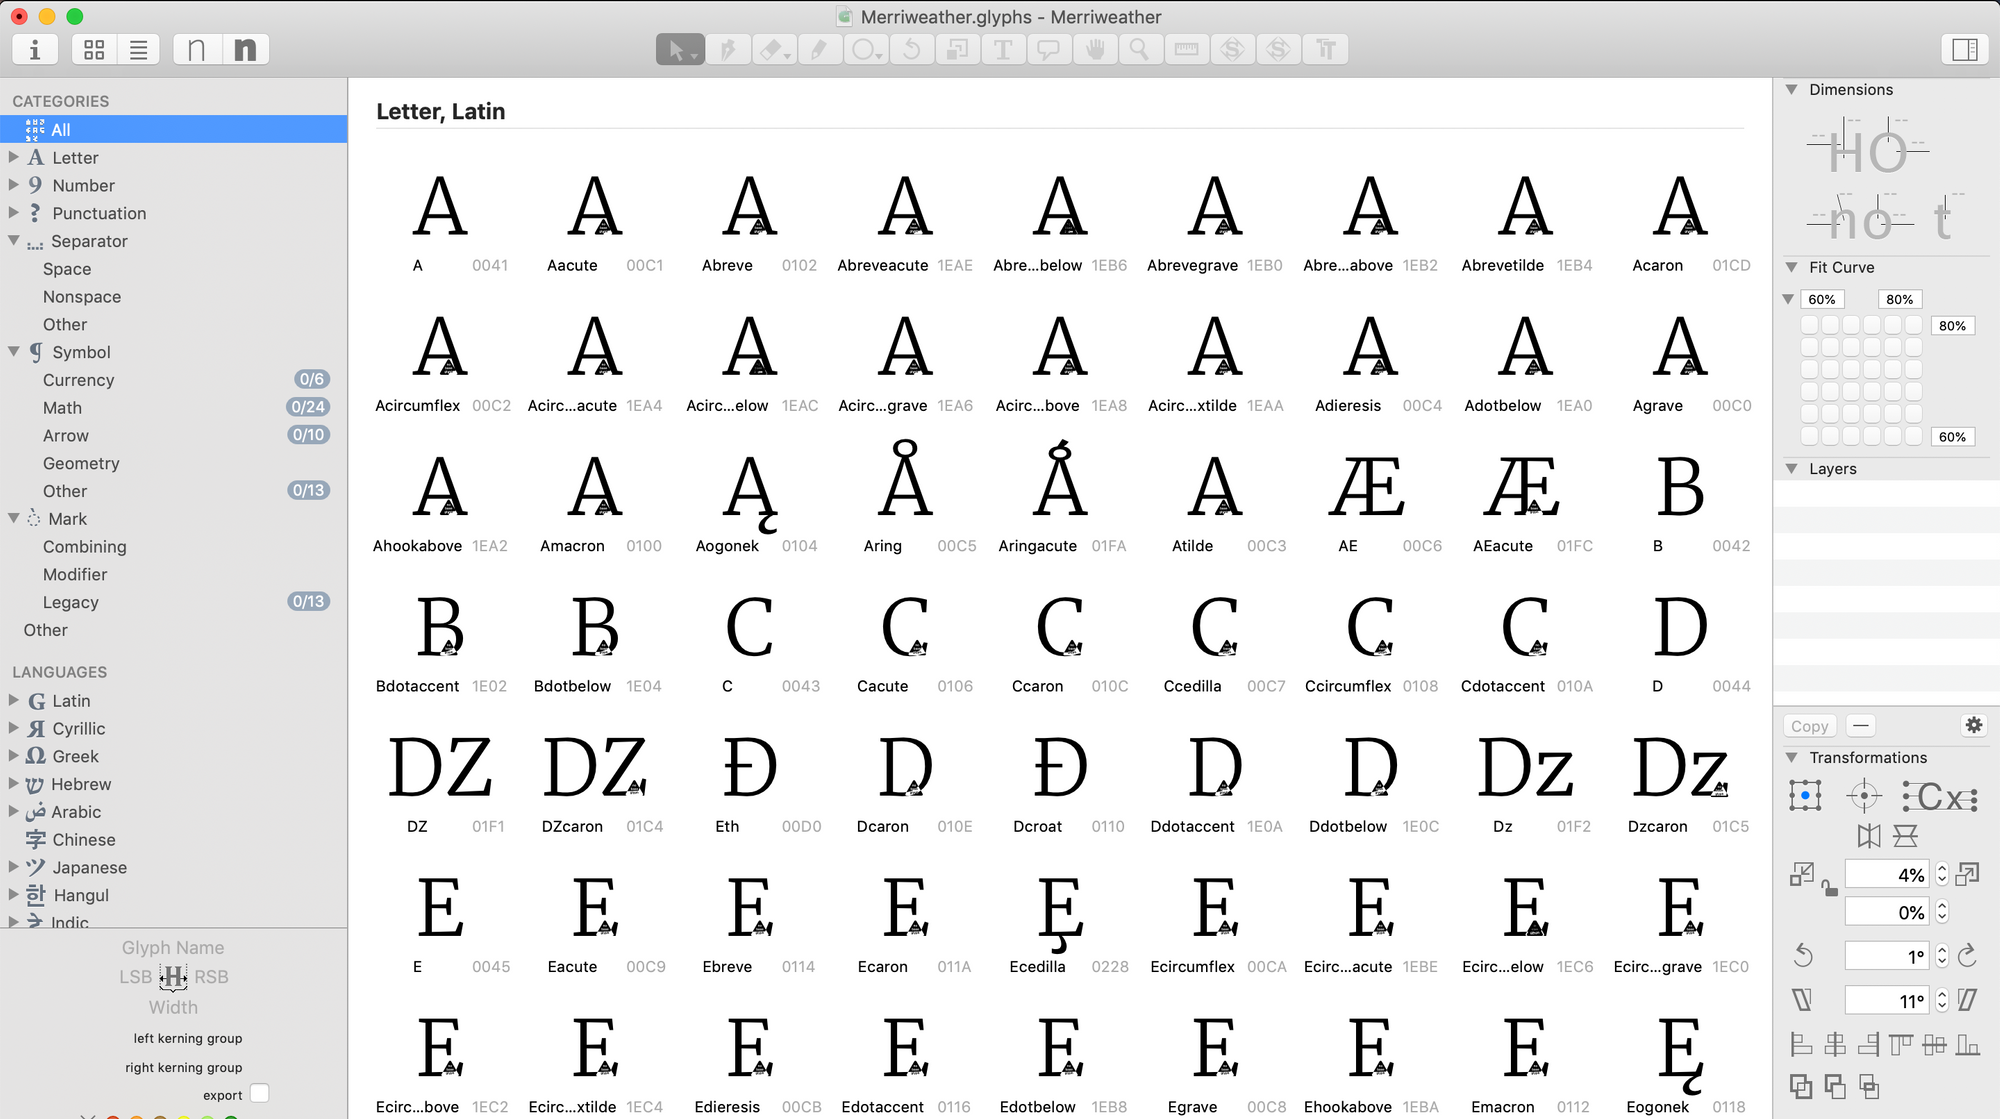Viewport: 2000px width, 1119px height.
Task: Click the rotate tool icon
Action: point(913,49)
